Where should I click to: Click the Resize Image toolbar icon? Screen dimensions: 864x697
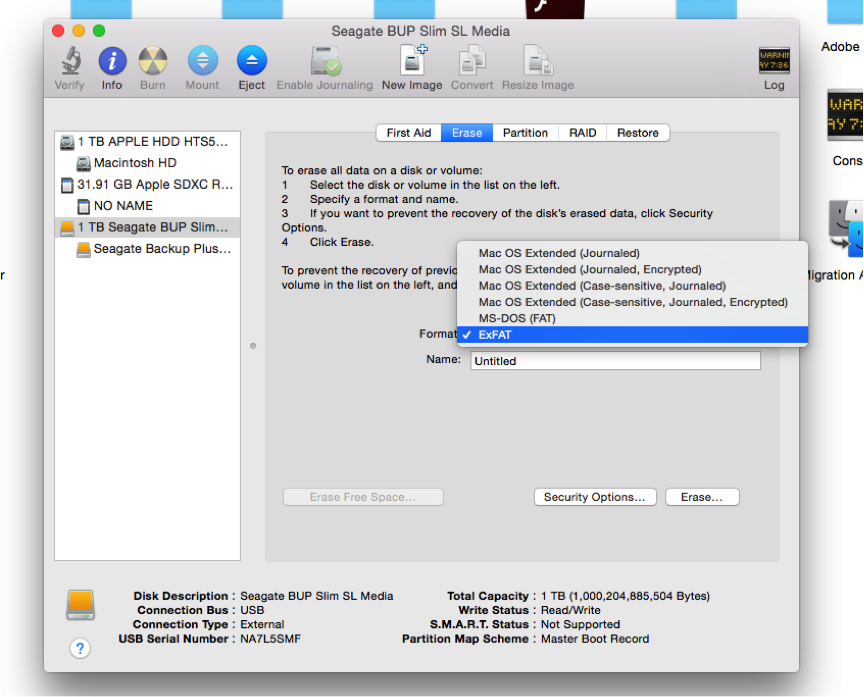[538, 60]
